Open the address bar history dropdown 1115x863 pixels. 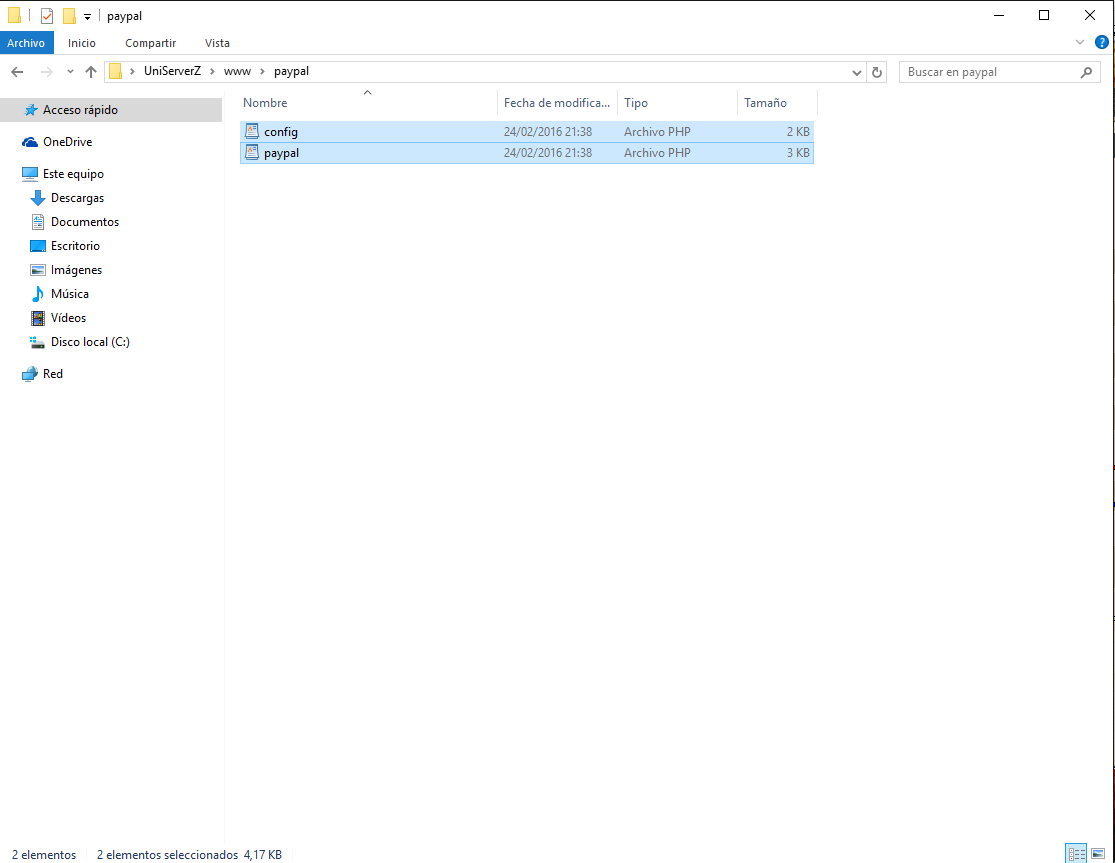[857, 72]
